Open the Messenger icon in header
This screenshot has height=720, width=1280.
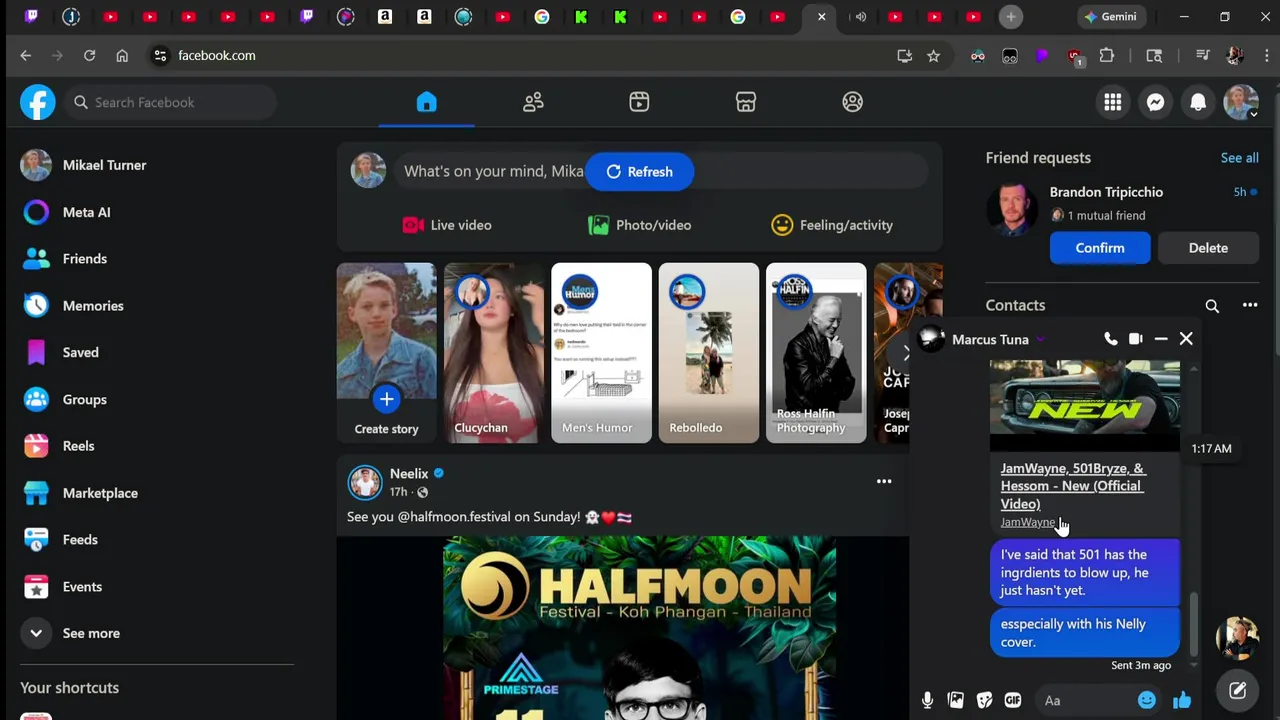pyautogui.click(x=1155, y=102)
